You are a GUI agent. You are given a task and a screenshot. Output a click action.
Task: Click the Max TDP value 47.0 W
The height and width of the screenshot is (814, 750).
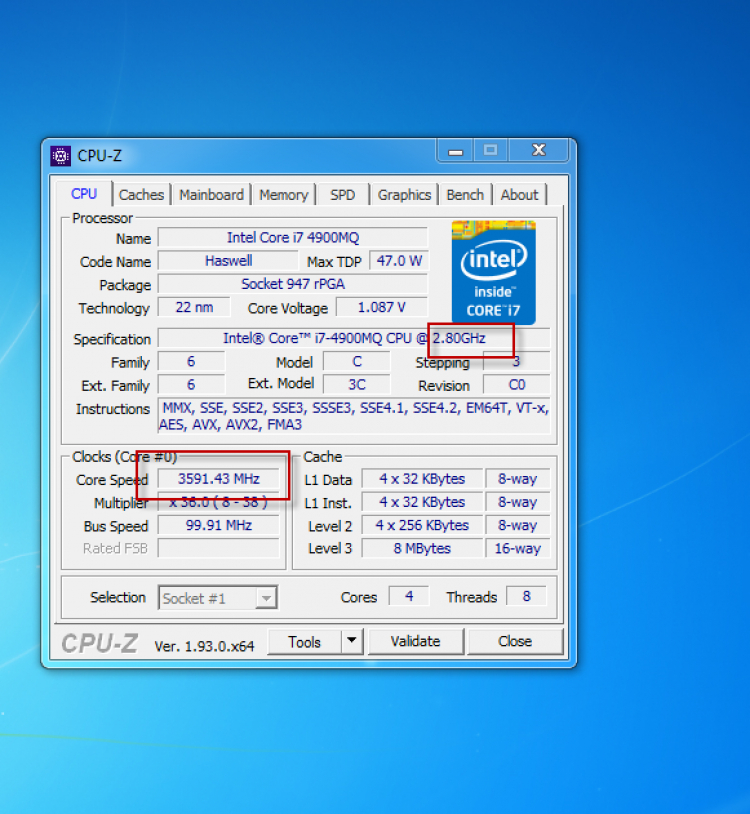(399, 261)
